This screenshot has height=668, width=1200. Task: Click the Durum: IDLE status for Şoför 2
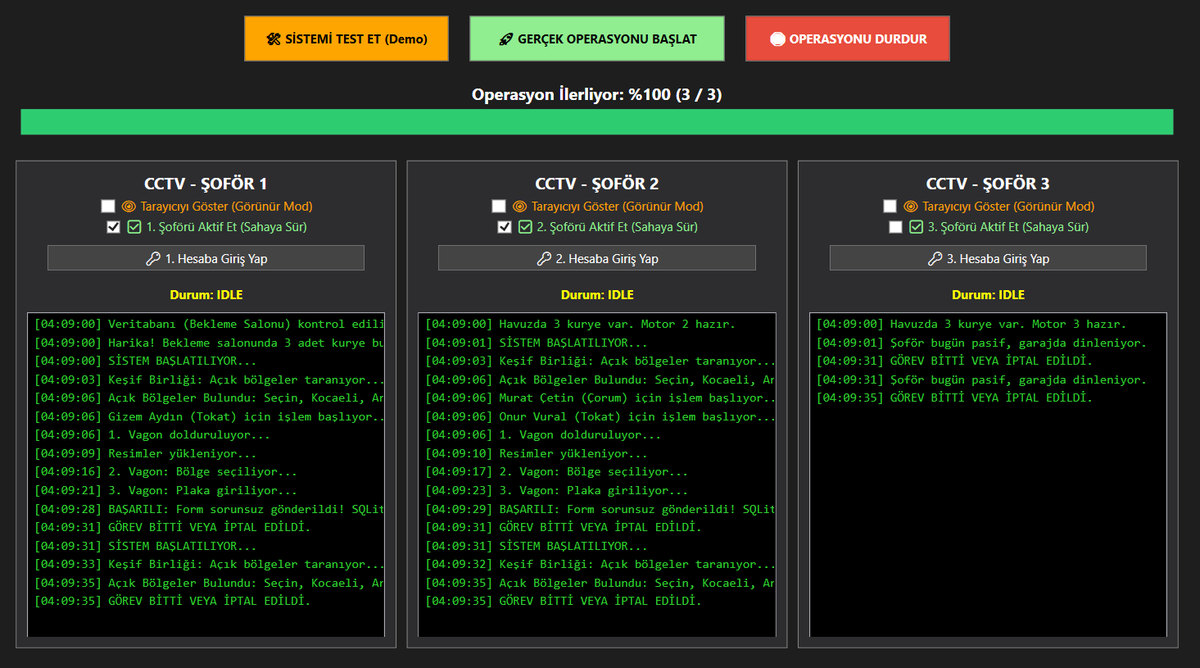(597, 295)
